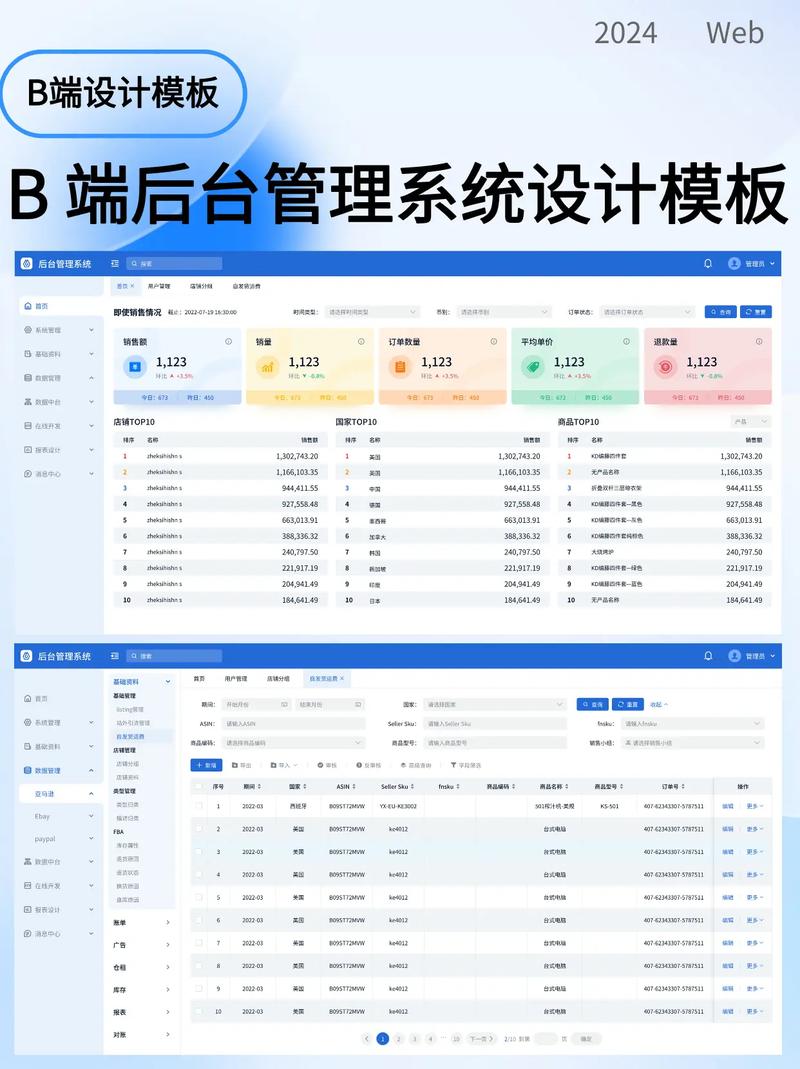
Task: Check the checkbox for table row 1
Action: [x=198, y=806]
